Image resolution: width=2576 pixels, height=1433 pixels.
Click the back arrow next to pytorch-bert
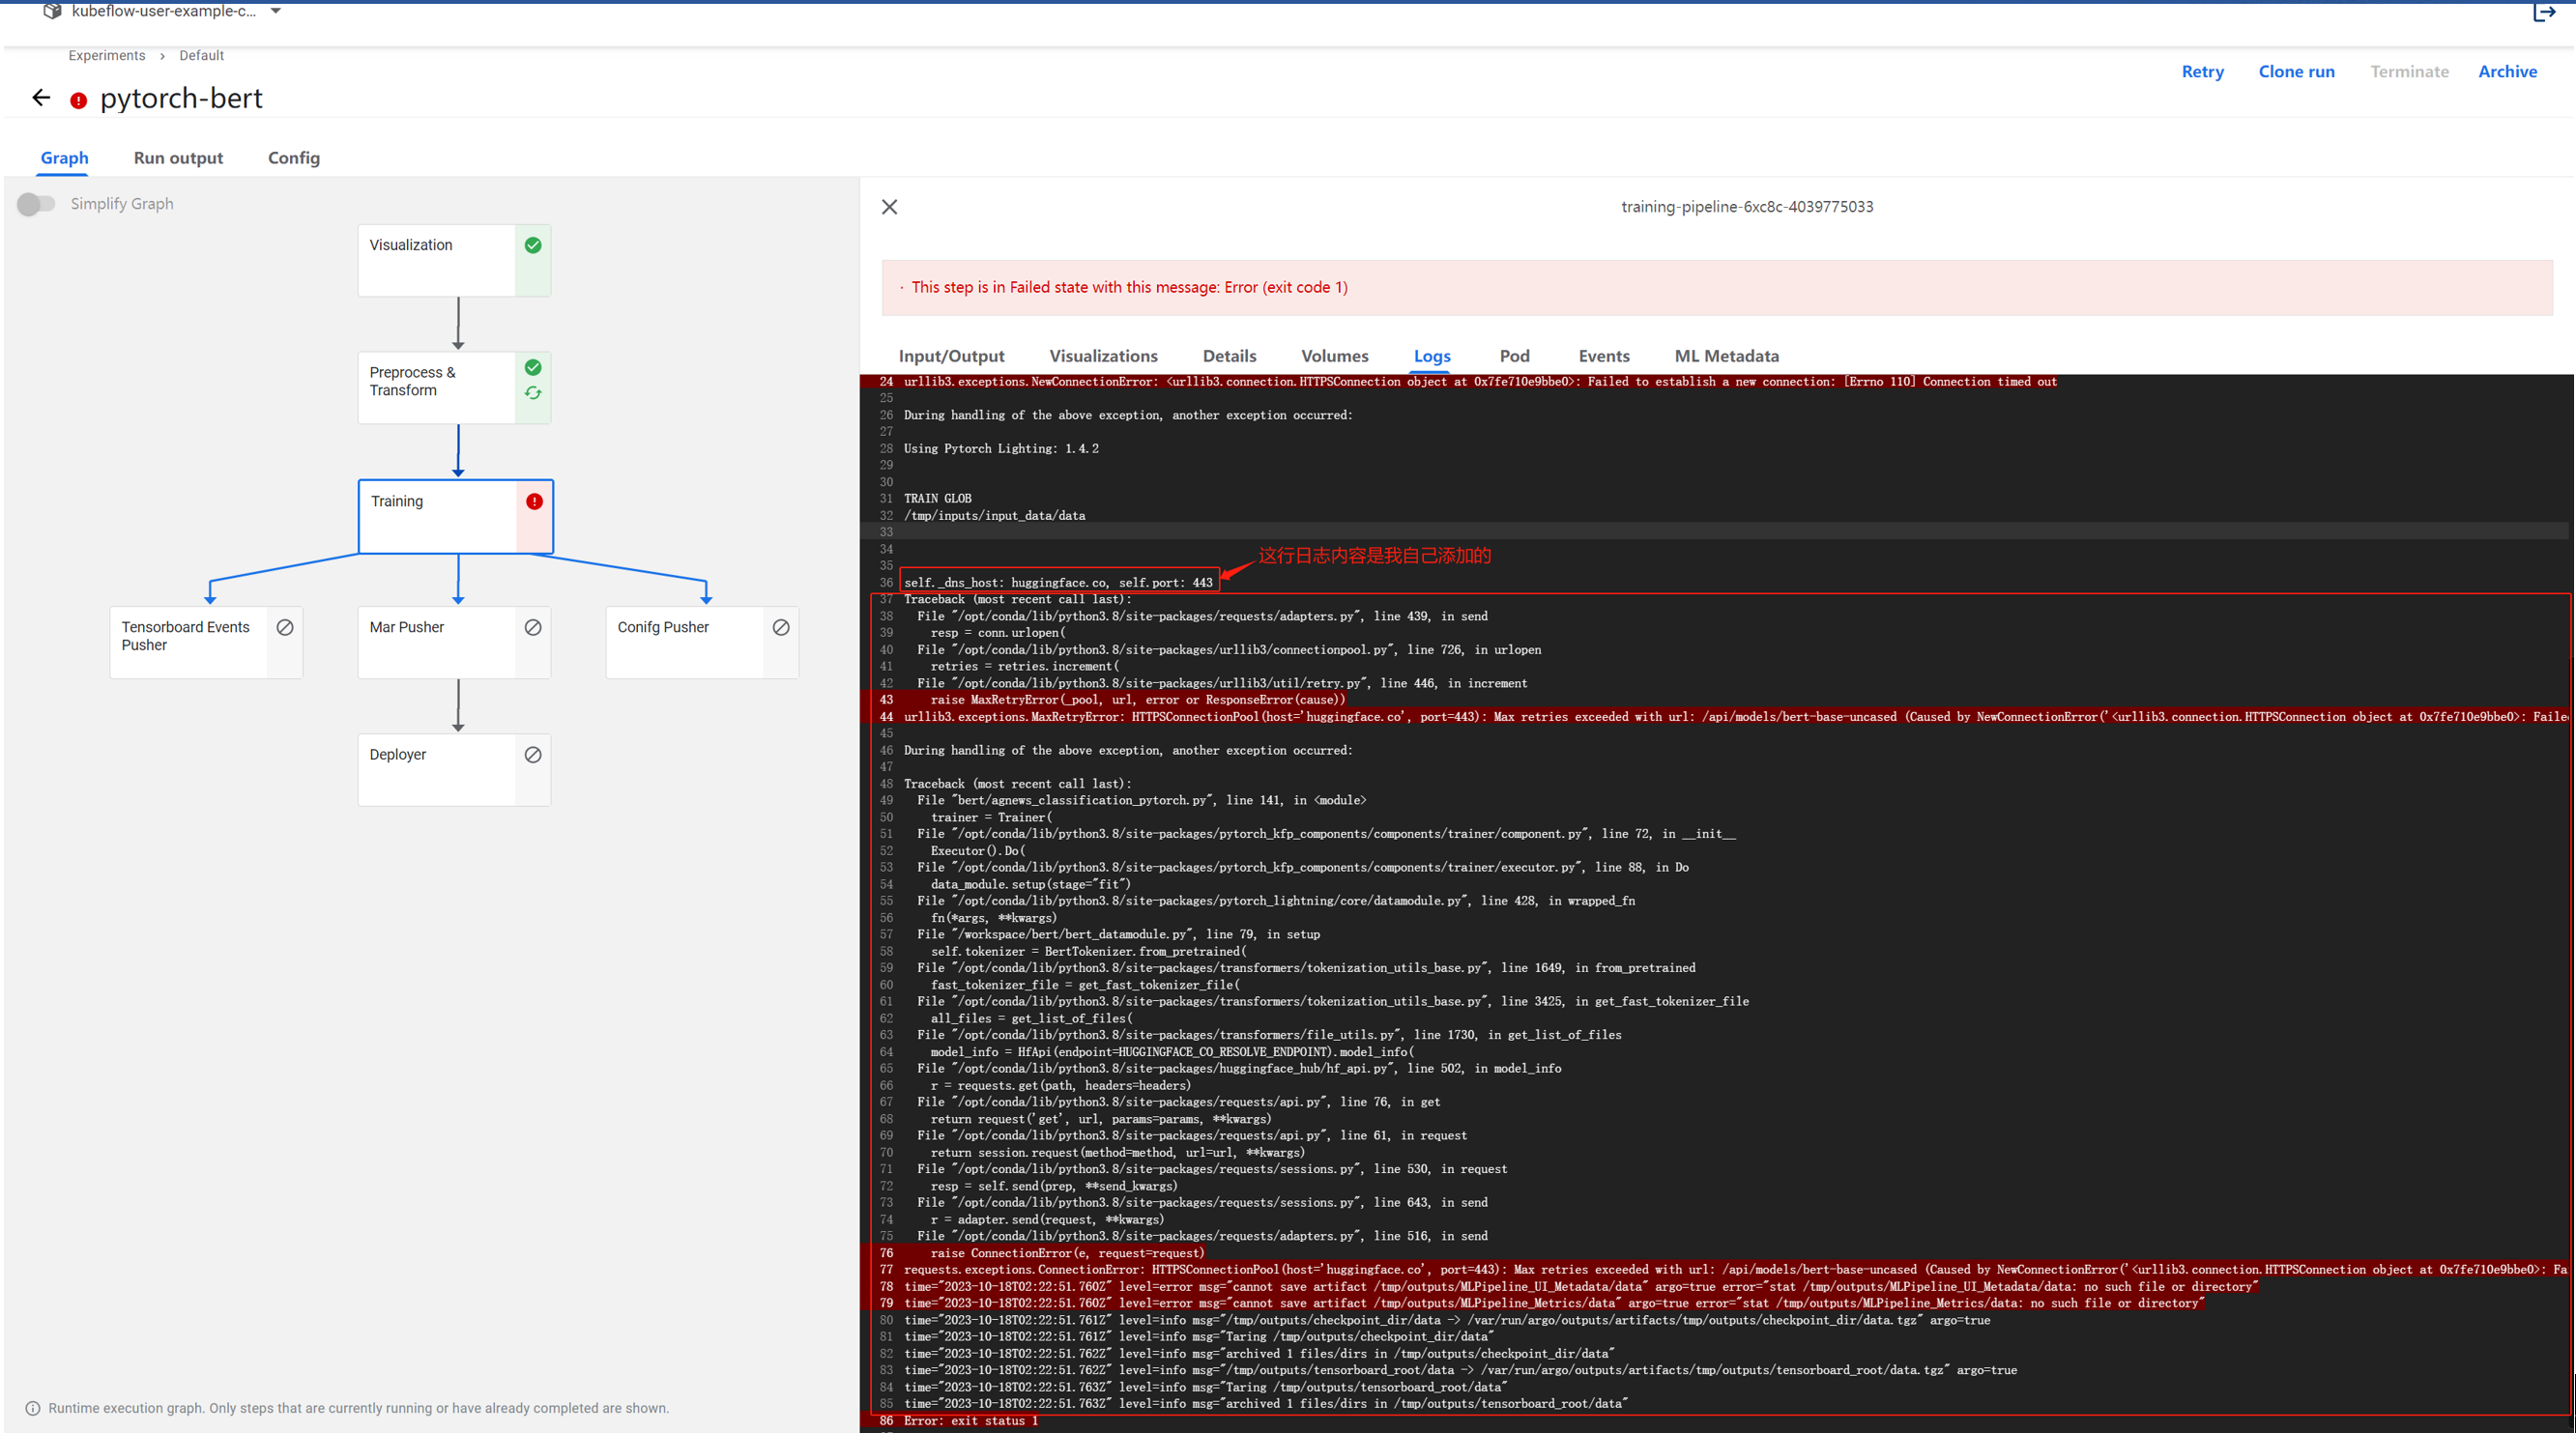point(41,98)
